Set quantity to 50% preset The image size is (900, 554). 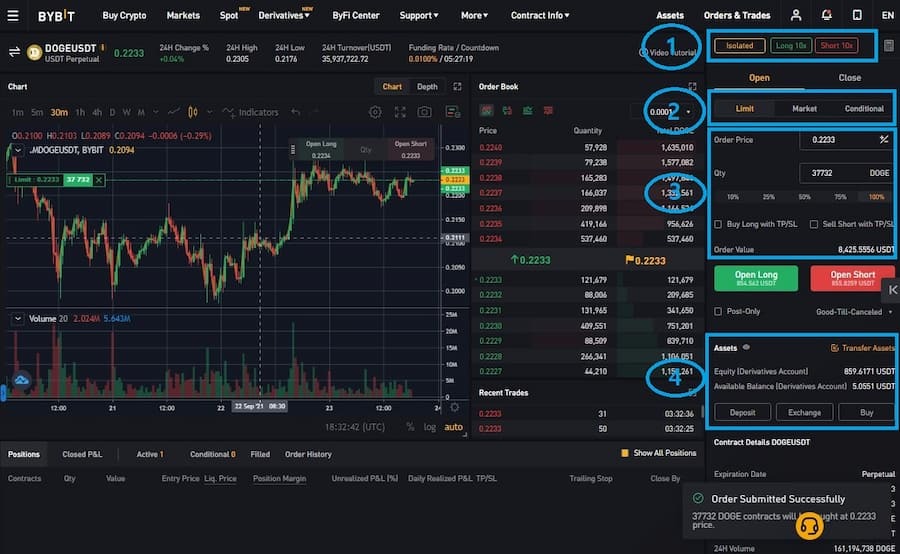[x=805, y=197]
